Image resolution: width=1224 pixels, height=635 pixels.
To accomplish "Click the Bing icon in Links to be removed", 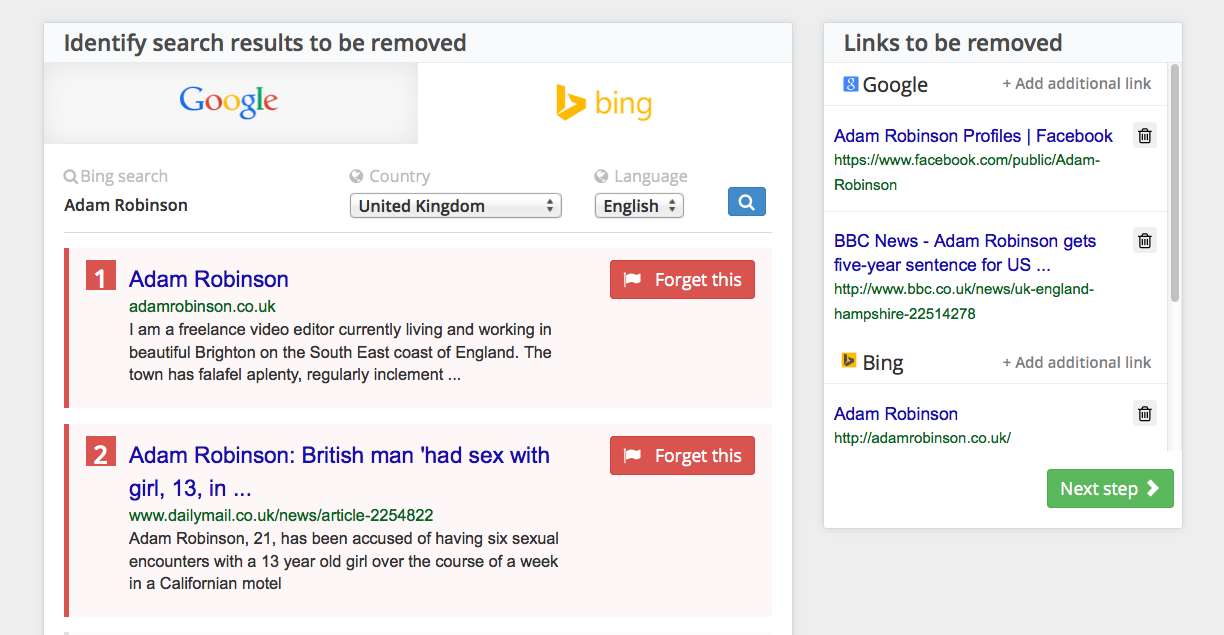I will (849, 361).
